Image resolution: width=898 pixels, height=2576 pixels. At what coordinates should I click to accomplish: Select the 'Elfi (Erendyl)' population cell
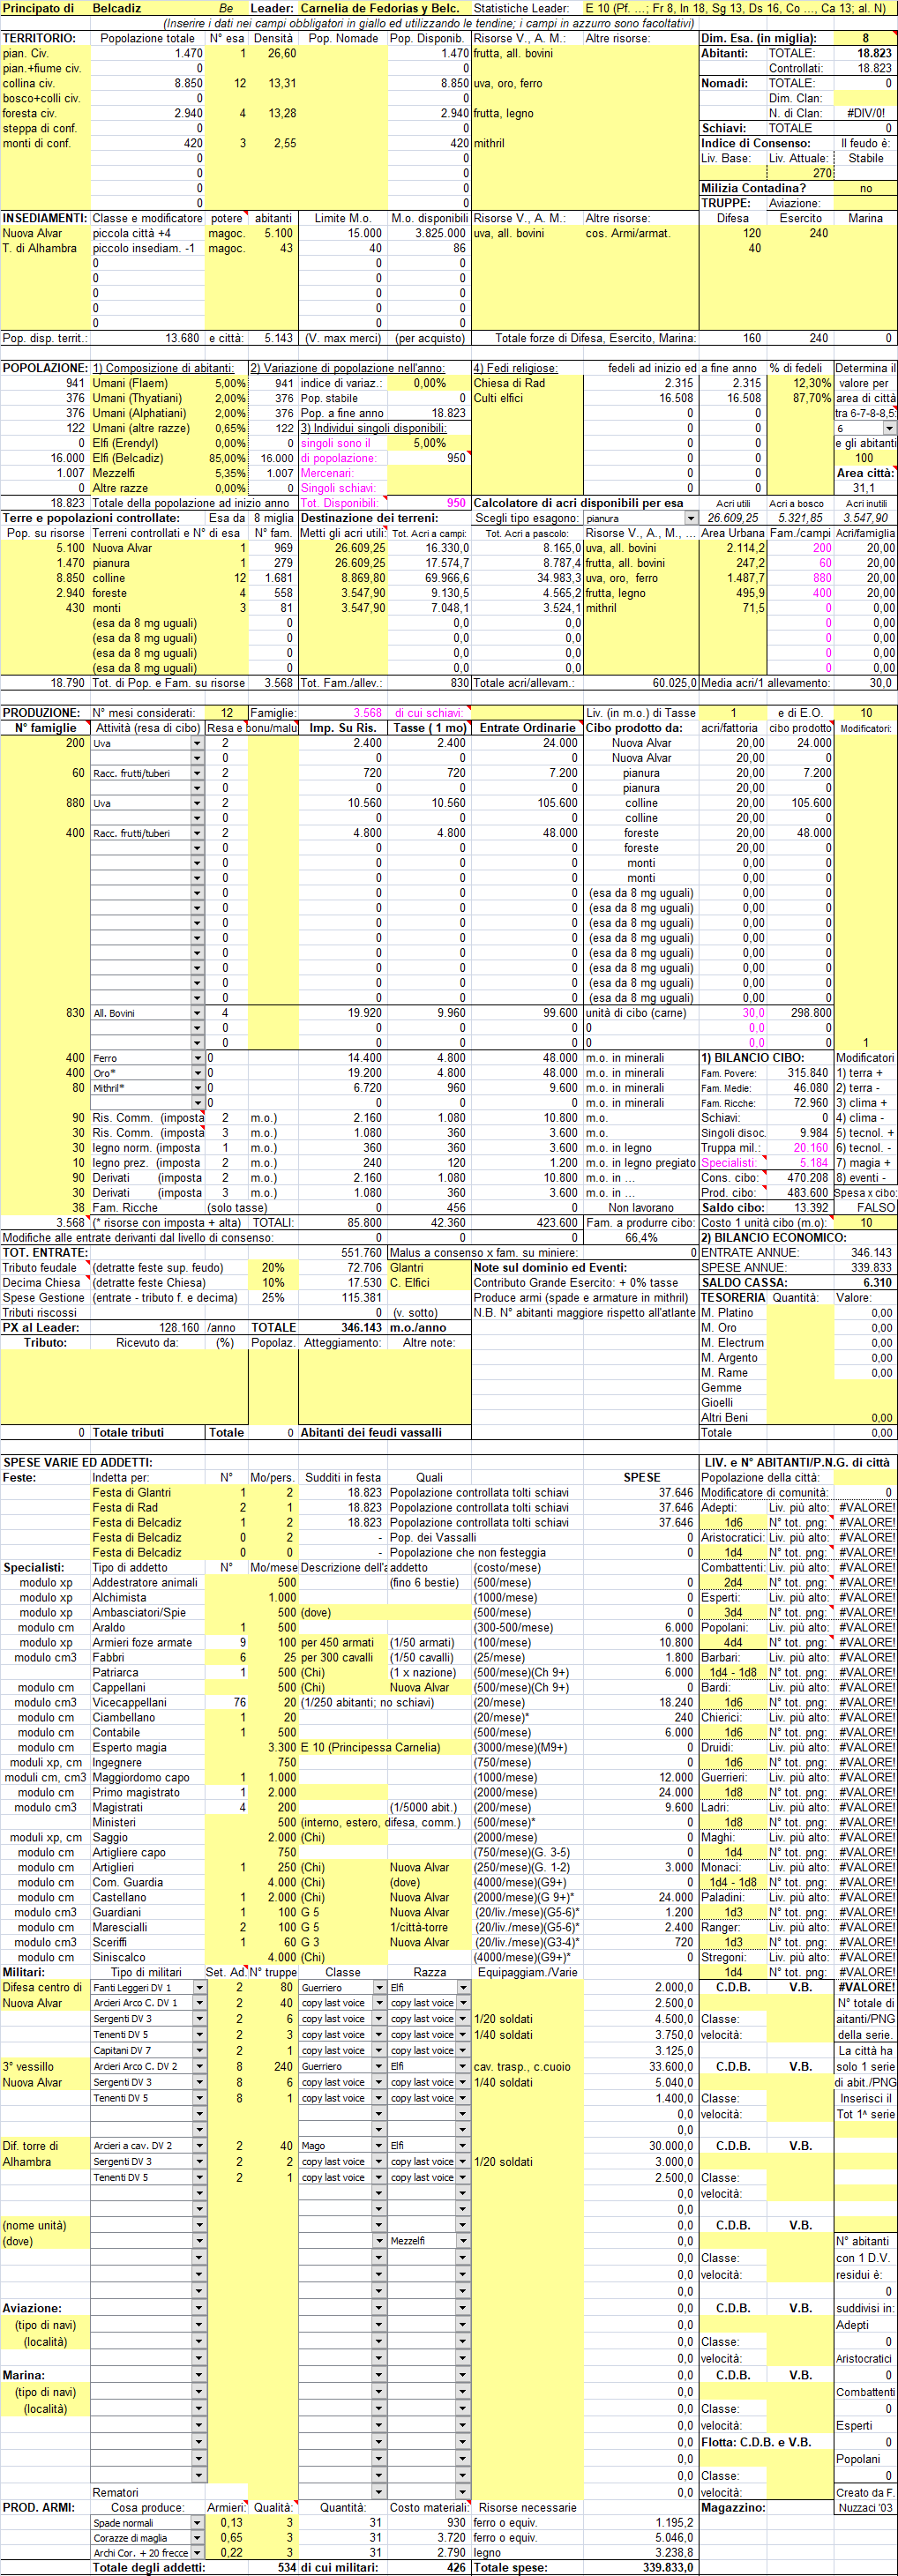[148, 443]
